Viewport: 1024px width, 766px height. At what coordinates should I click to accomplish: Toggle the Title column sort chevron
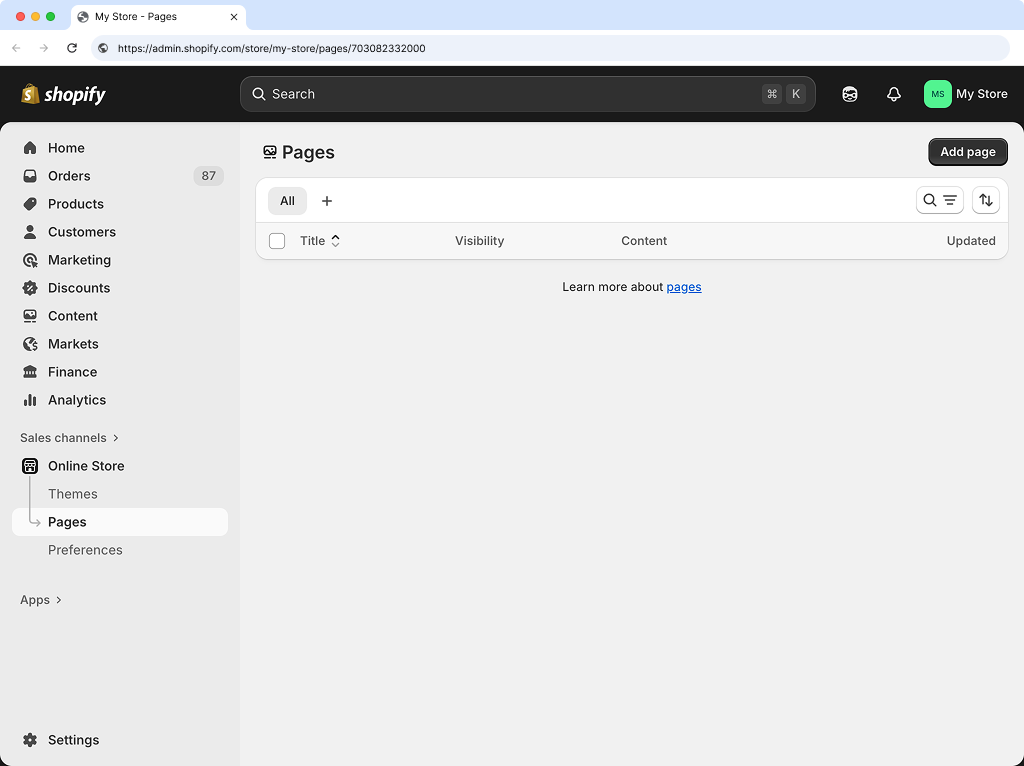coord(335,240)
